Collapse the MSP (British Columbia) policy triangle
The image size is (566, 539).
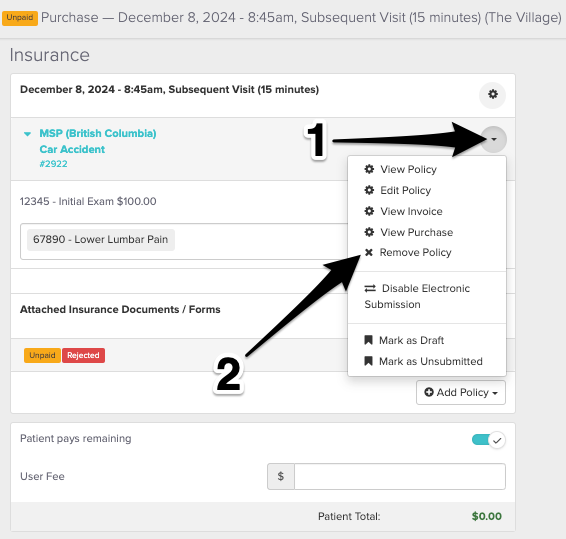pyautogui.click(x=27, y=134)
